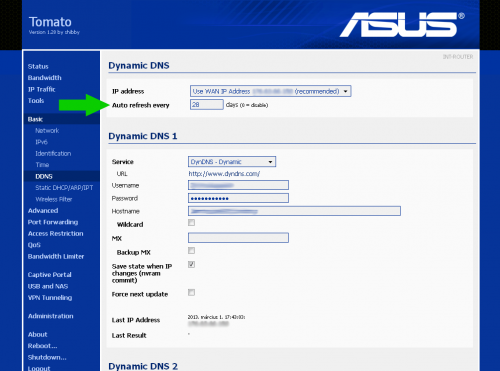This screenshot has width=500, height=371.
Task: Open the About page
Action: 38,334
